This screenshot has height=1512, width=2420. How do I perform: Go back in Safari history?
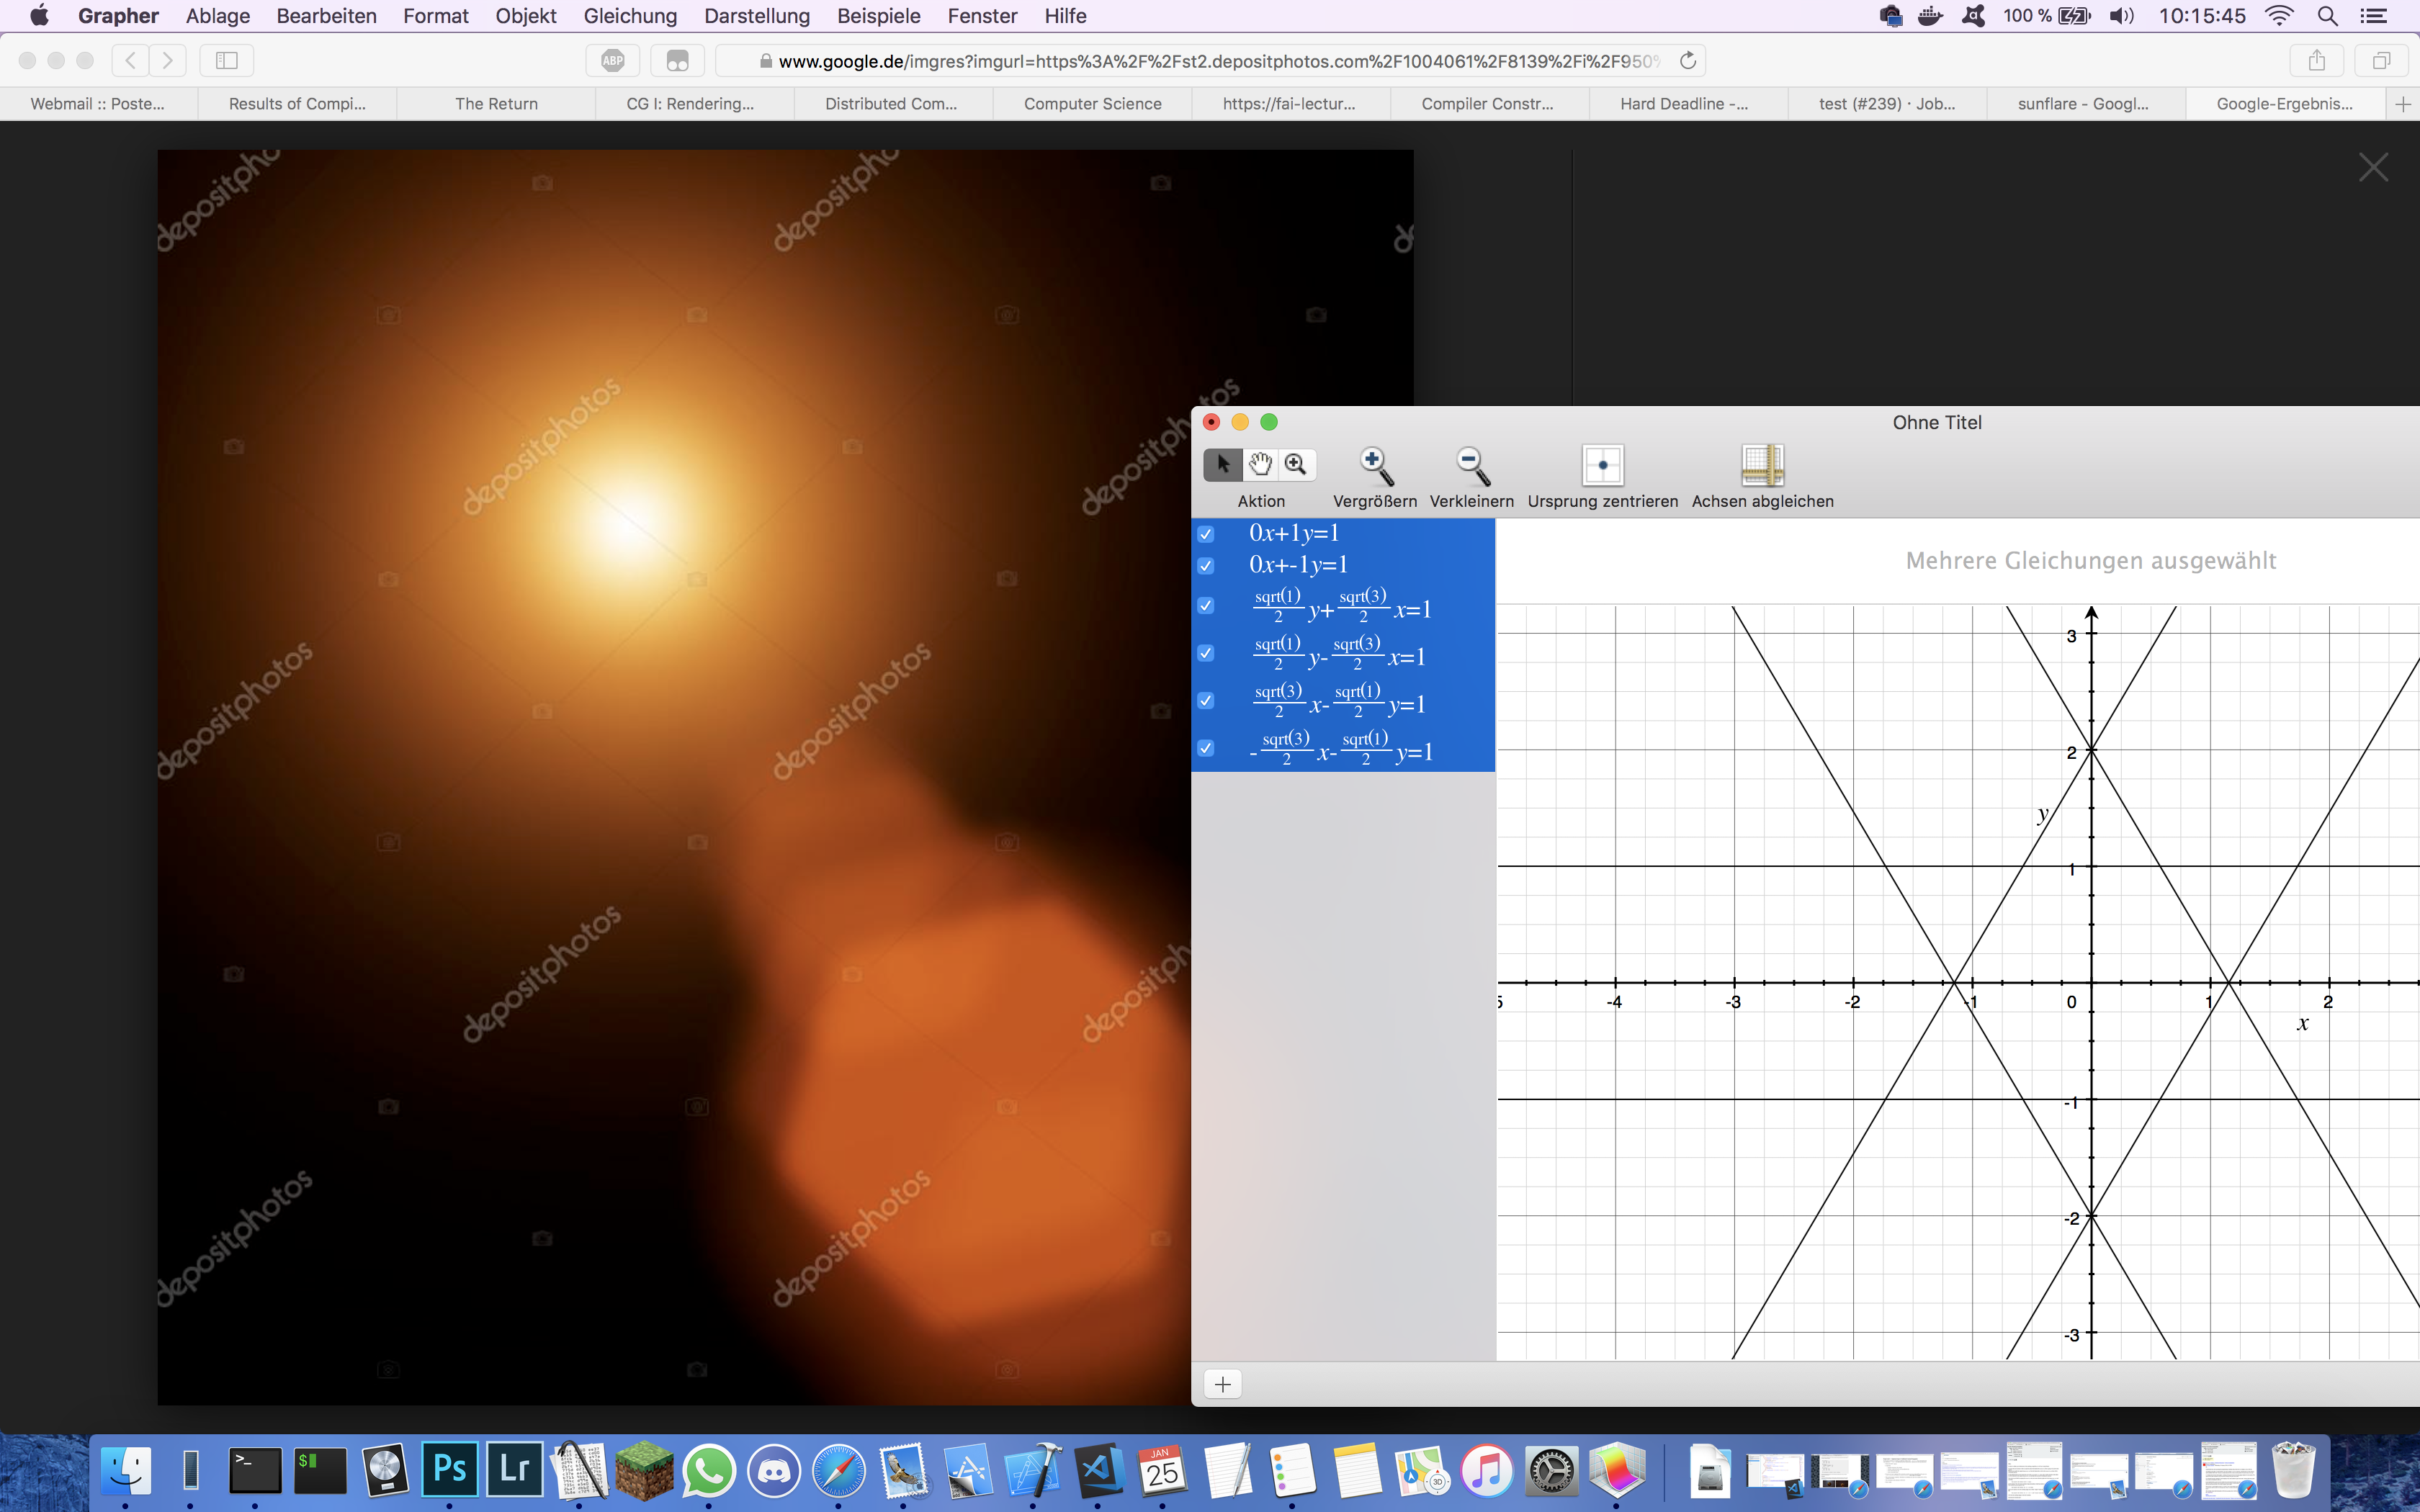tap(130, 61)
